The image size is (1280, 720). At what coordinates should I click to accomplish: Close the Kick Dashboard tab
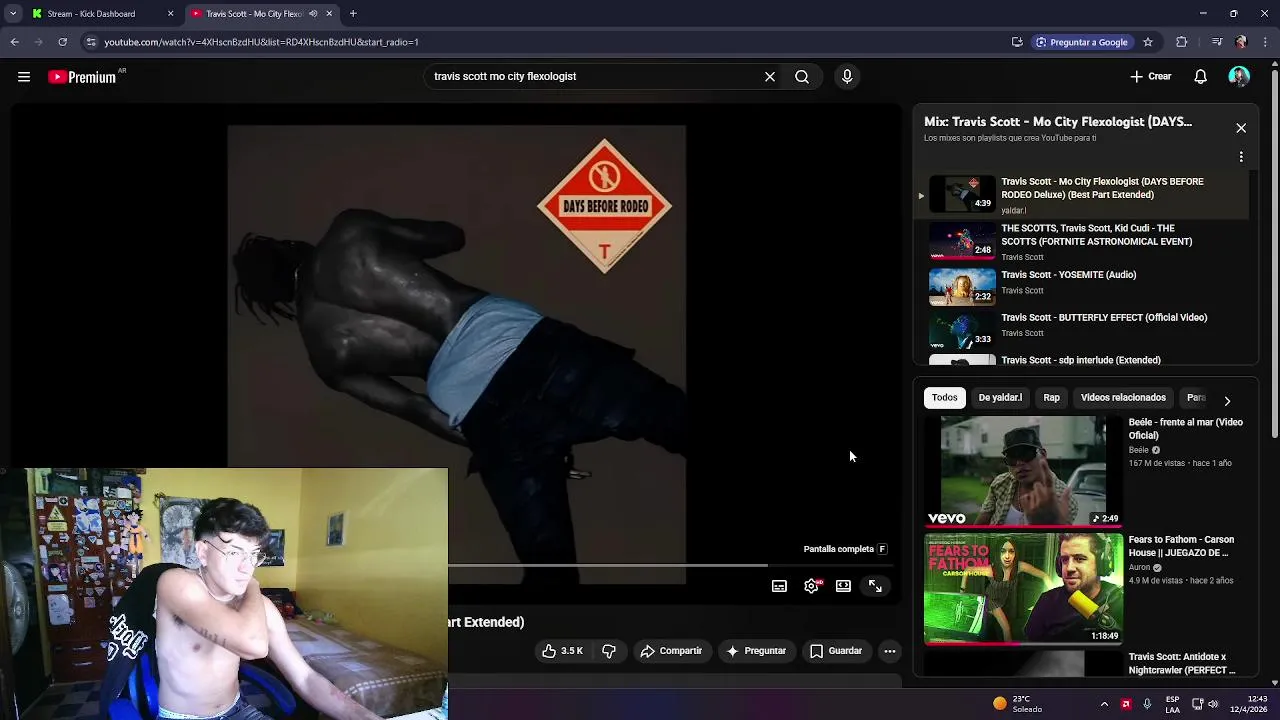click(170, 14)
